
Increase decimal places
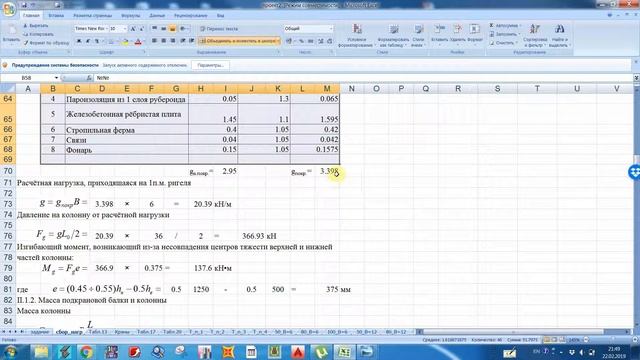click(x=320, y=41)
